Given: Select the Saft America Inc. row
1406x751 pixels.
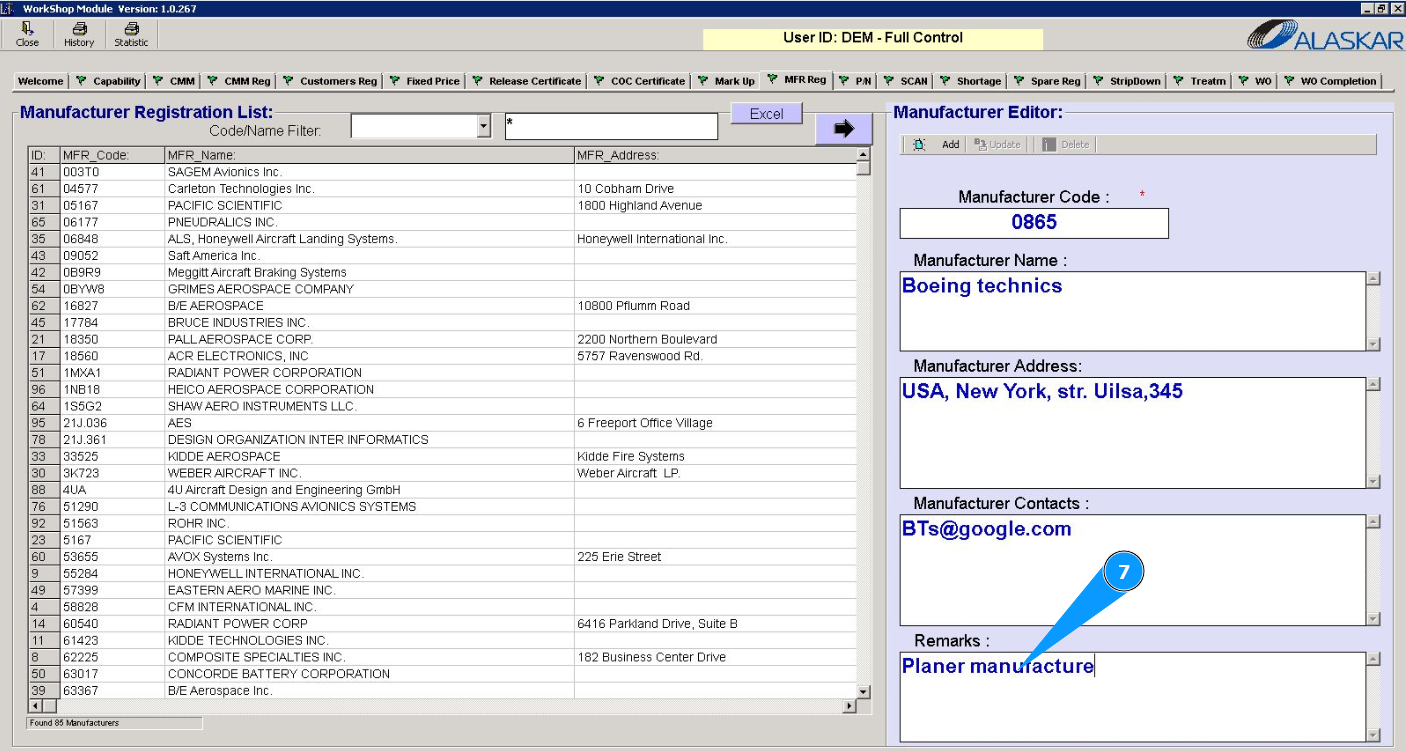Looking at the screenshot, I should (442, 256).
